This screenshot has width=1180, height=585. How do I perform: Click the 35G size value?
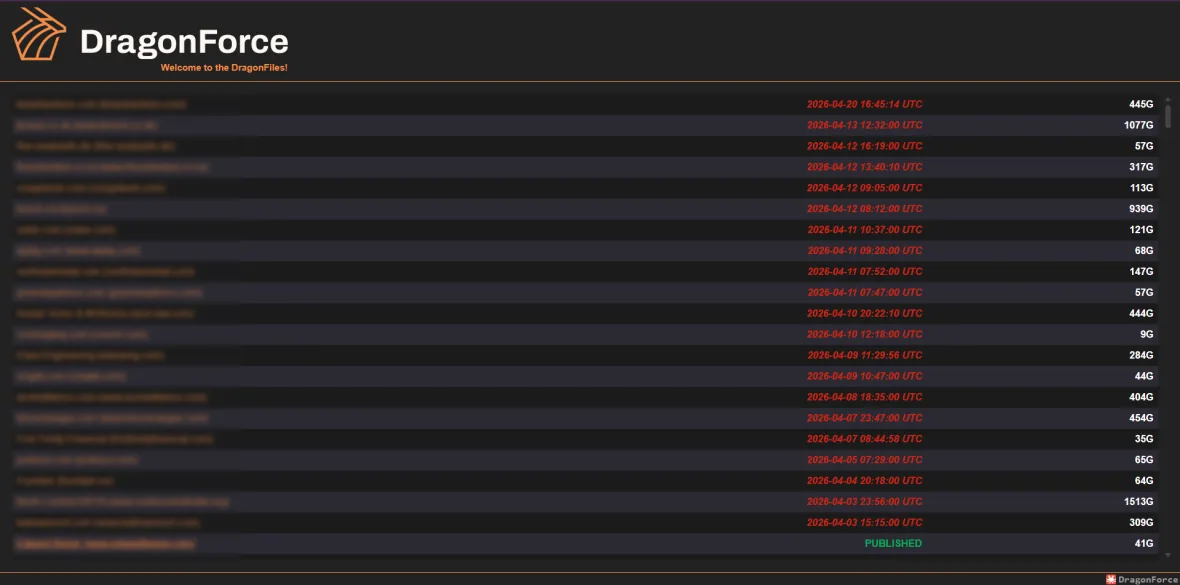tap(1144, 438)
